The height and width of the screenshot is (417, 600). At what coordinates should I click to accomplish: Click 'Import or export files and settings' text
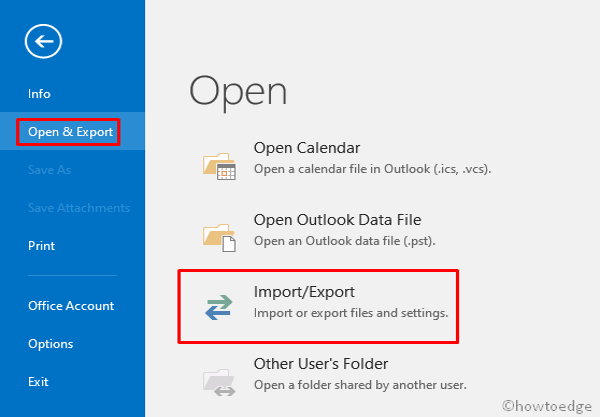coord(350,312)
